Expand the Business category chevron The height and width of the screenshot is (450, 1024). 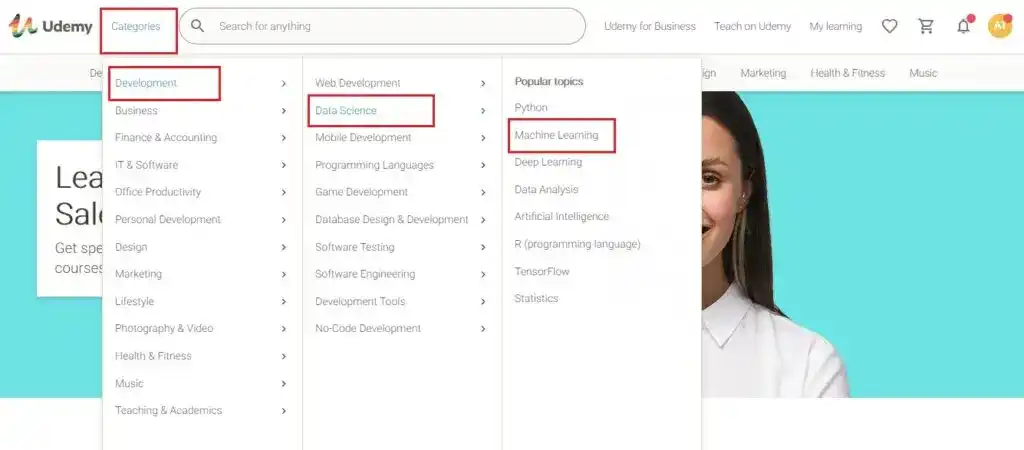(284, 111)
